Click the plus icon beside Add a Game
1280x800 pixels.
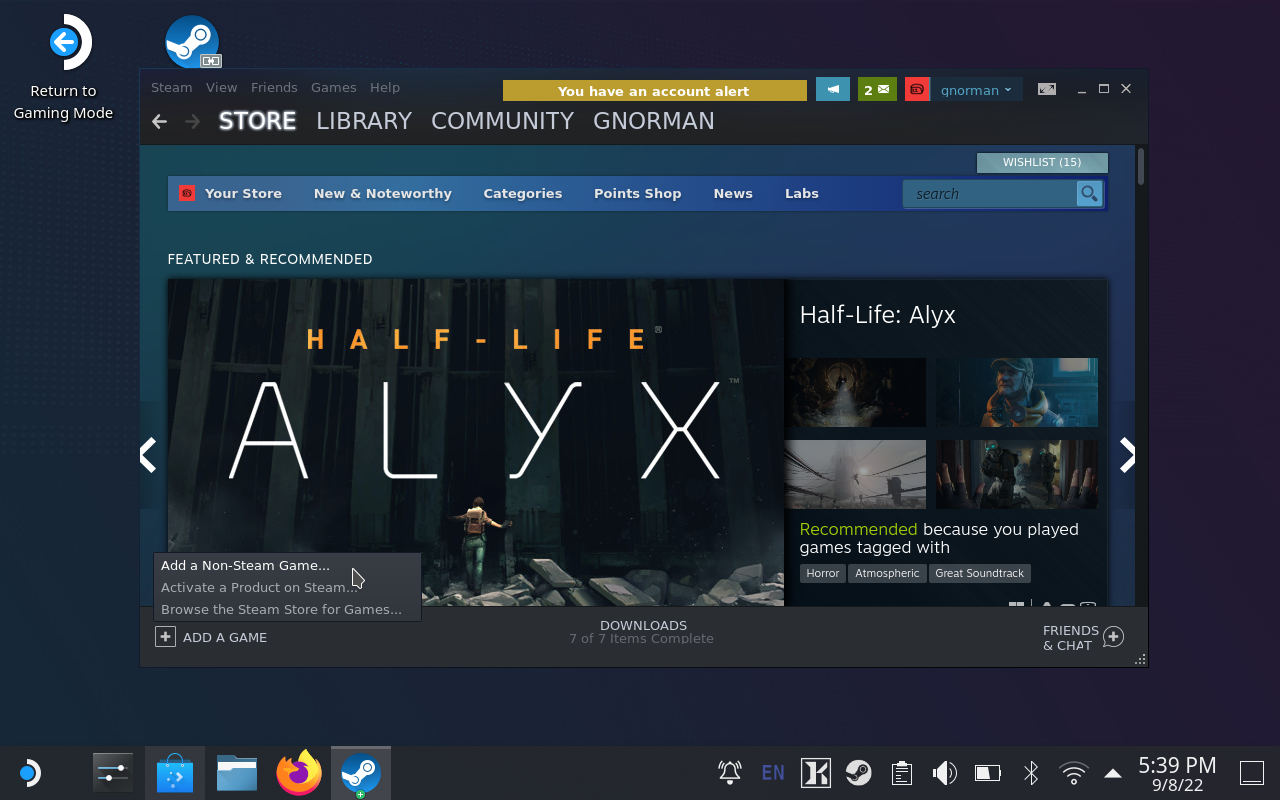(x=165, y=637)
